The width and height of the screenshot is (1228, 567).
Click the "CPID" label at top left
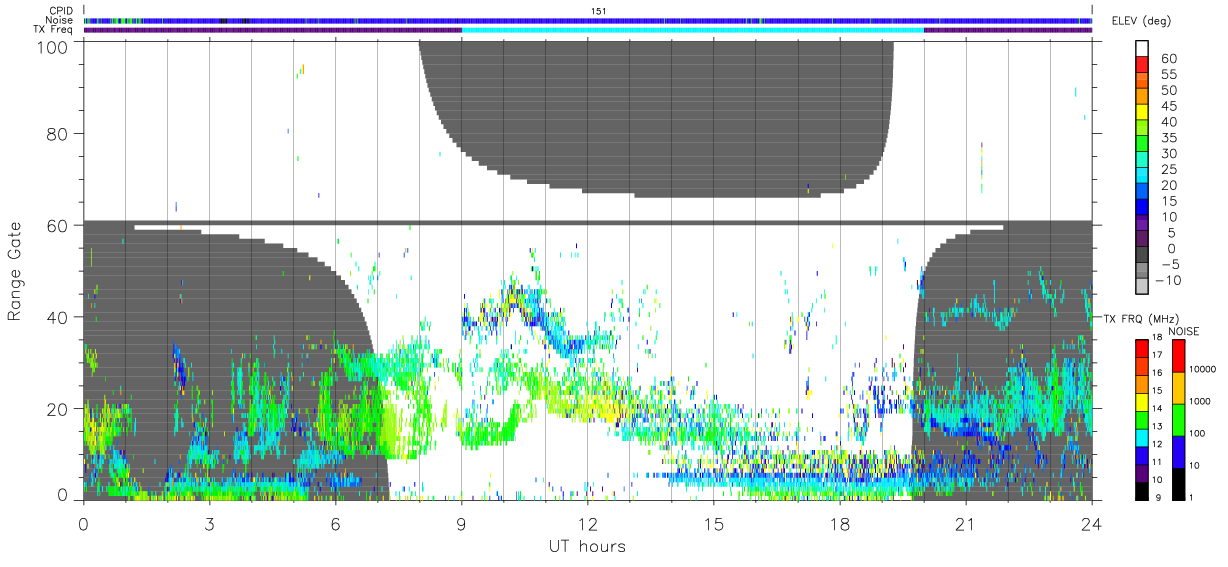[x=61, y=11]
